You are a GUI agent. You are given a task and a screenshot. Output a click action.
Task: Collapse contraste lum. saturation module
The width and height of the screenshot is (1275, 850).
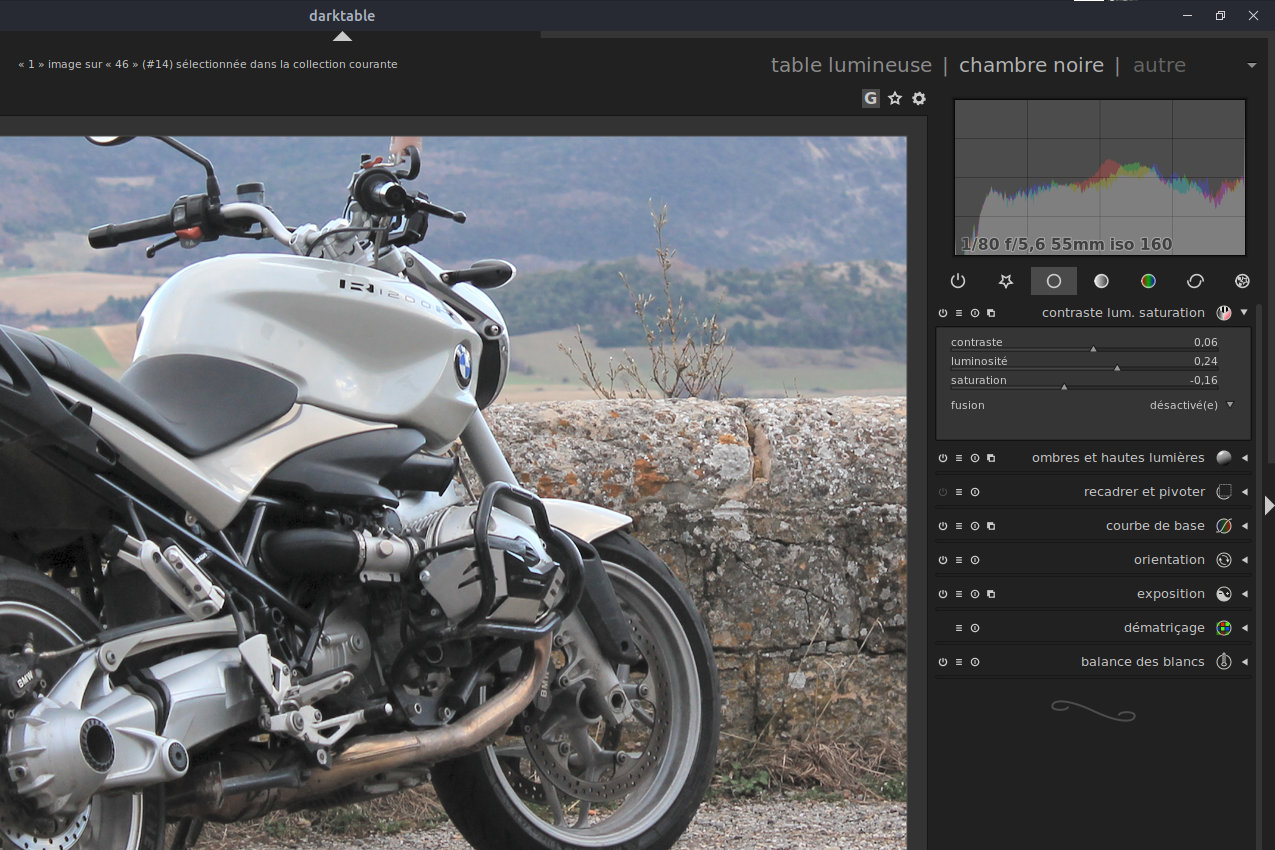[1244, 313]
